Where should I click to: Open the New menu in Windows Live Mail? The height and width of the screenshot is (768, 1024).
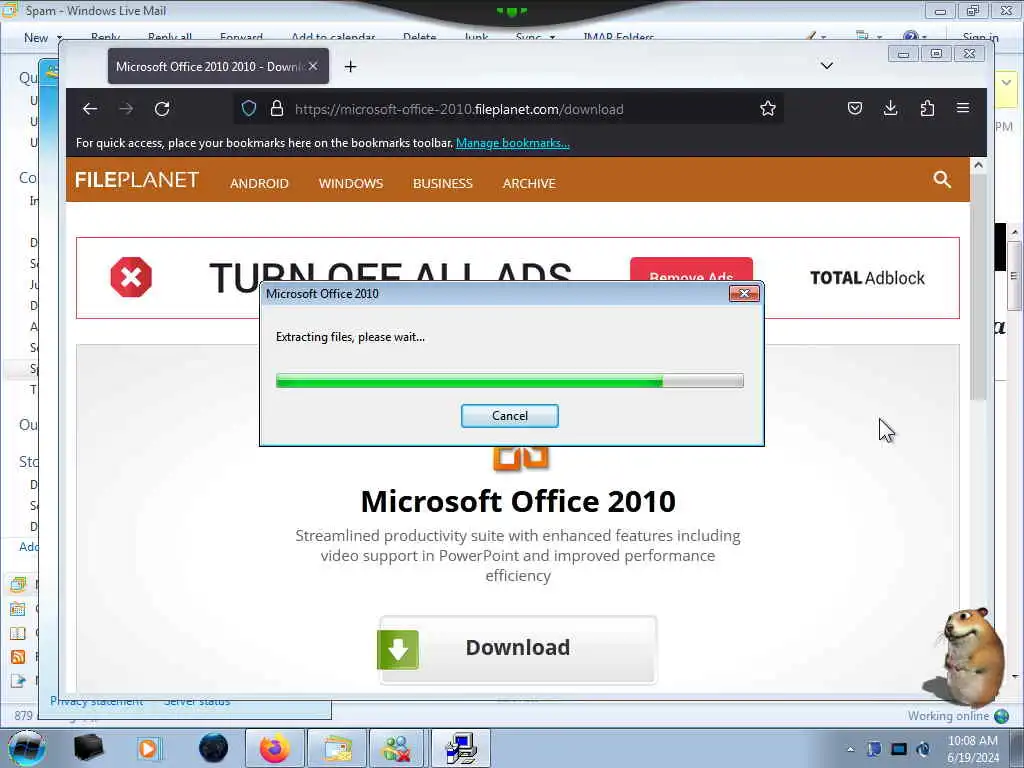click(42, 38)
